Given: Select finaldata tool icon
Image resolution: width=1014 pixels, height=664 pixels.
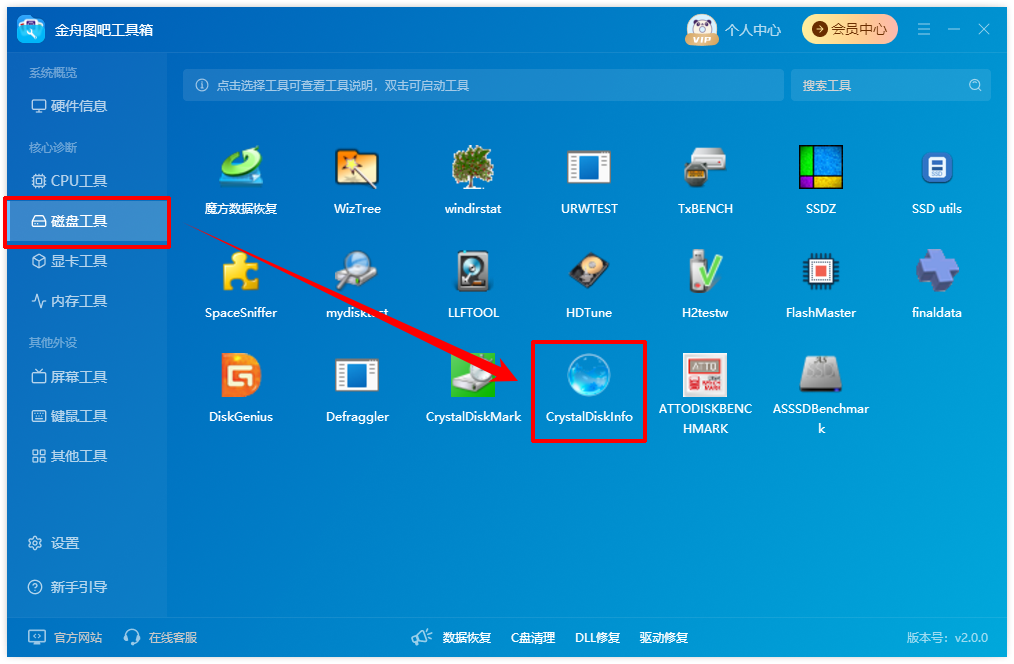Looking at the screenshot, I should (x=936, y=271).
